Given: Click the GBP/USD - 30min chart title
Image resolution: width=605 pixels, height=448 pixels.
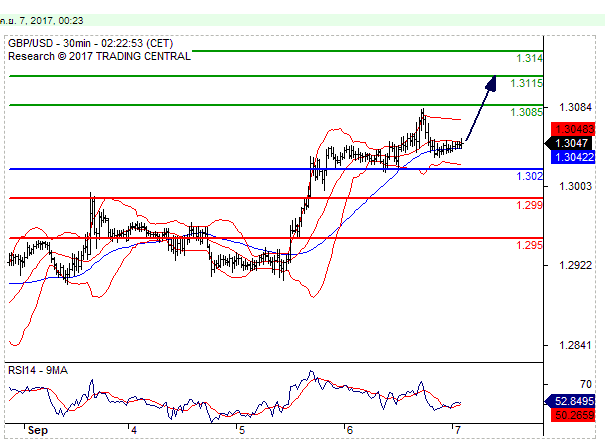Looking at the screenshot, I should point(91,43).
